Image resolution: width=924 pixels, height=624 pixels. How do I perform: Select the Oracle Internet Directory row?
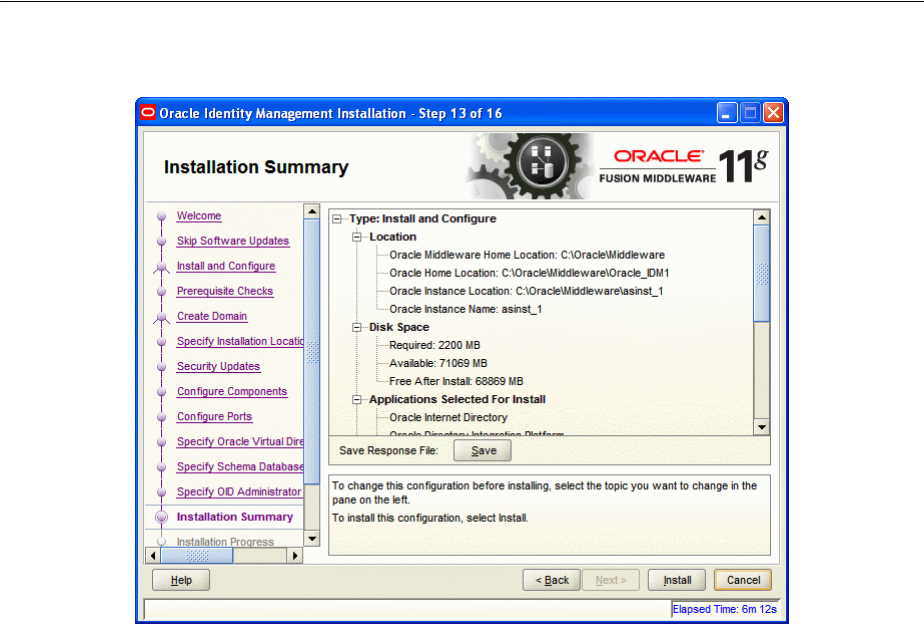[x=448, y=418]
